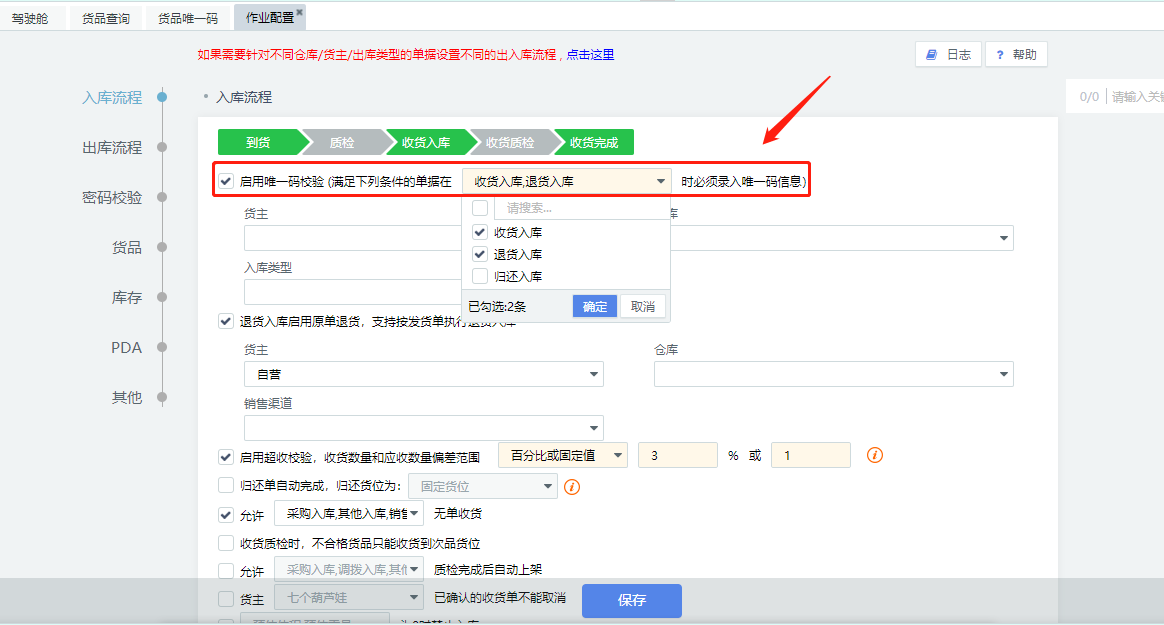Open the 帮助 button
This screenshot has width=1164, height=625.
tap(1016, 54)
